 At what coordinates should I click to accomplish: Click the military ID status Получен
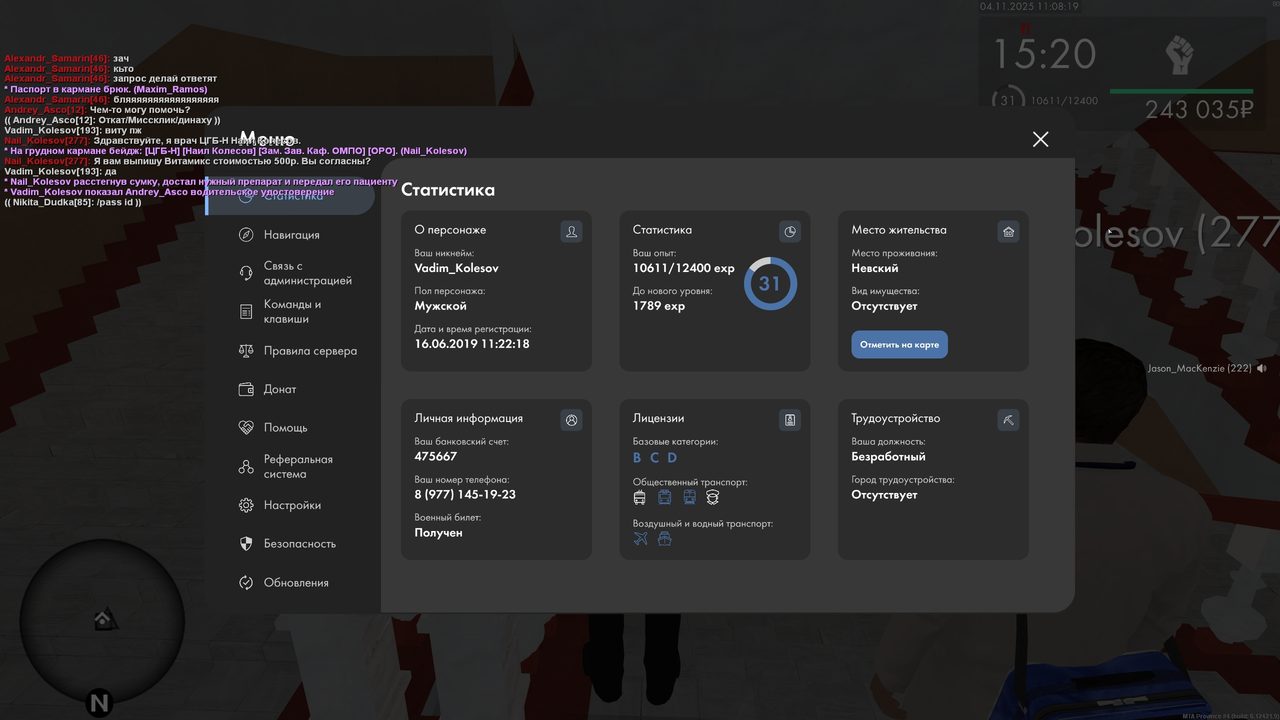(x=439, y=533)
